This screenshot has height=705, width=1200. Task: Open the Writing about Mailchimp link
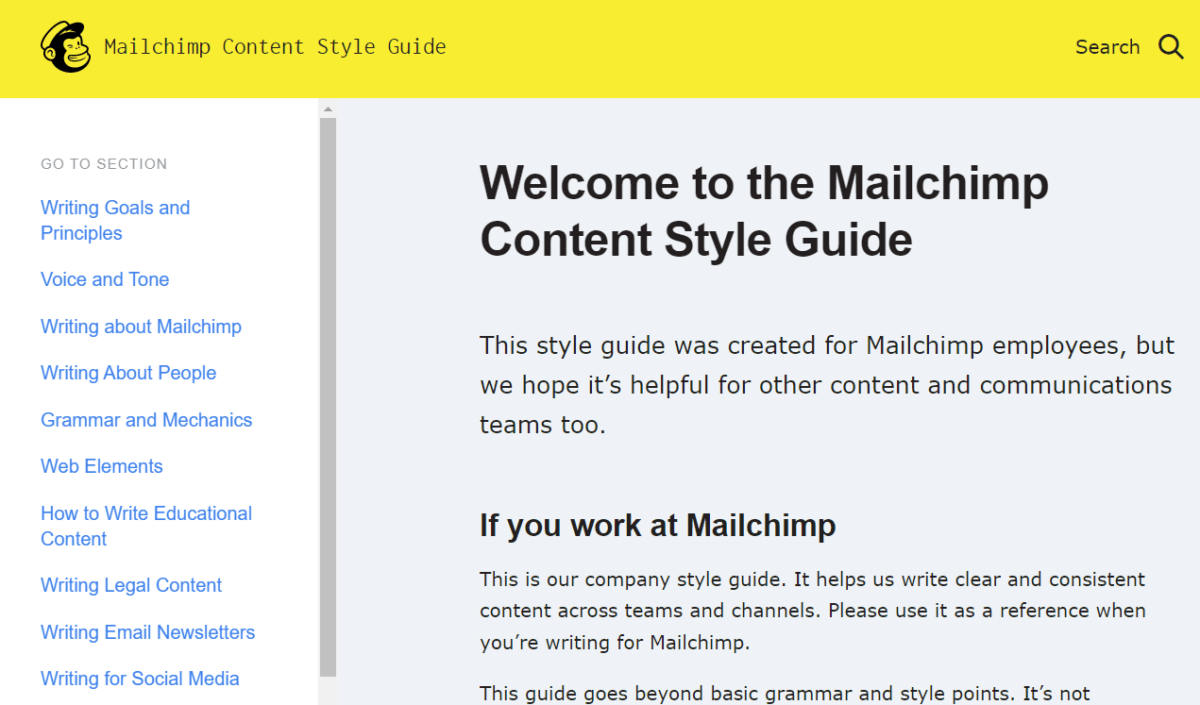pos(140,326)
